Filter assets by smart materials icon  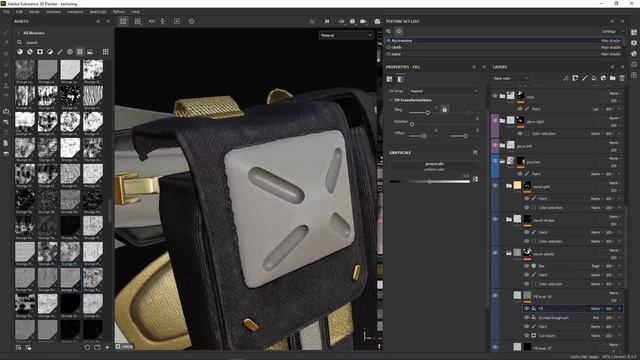(30, 52)
